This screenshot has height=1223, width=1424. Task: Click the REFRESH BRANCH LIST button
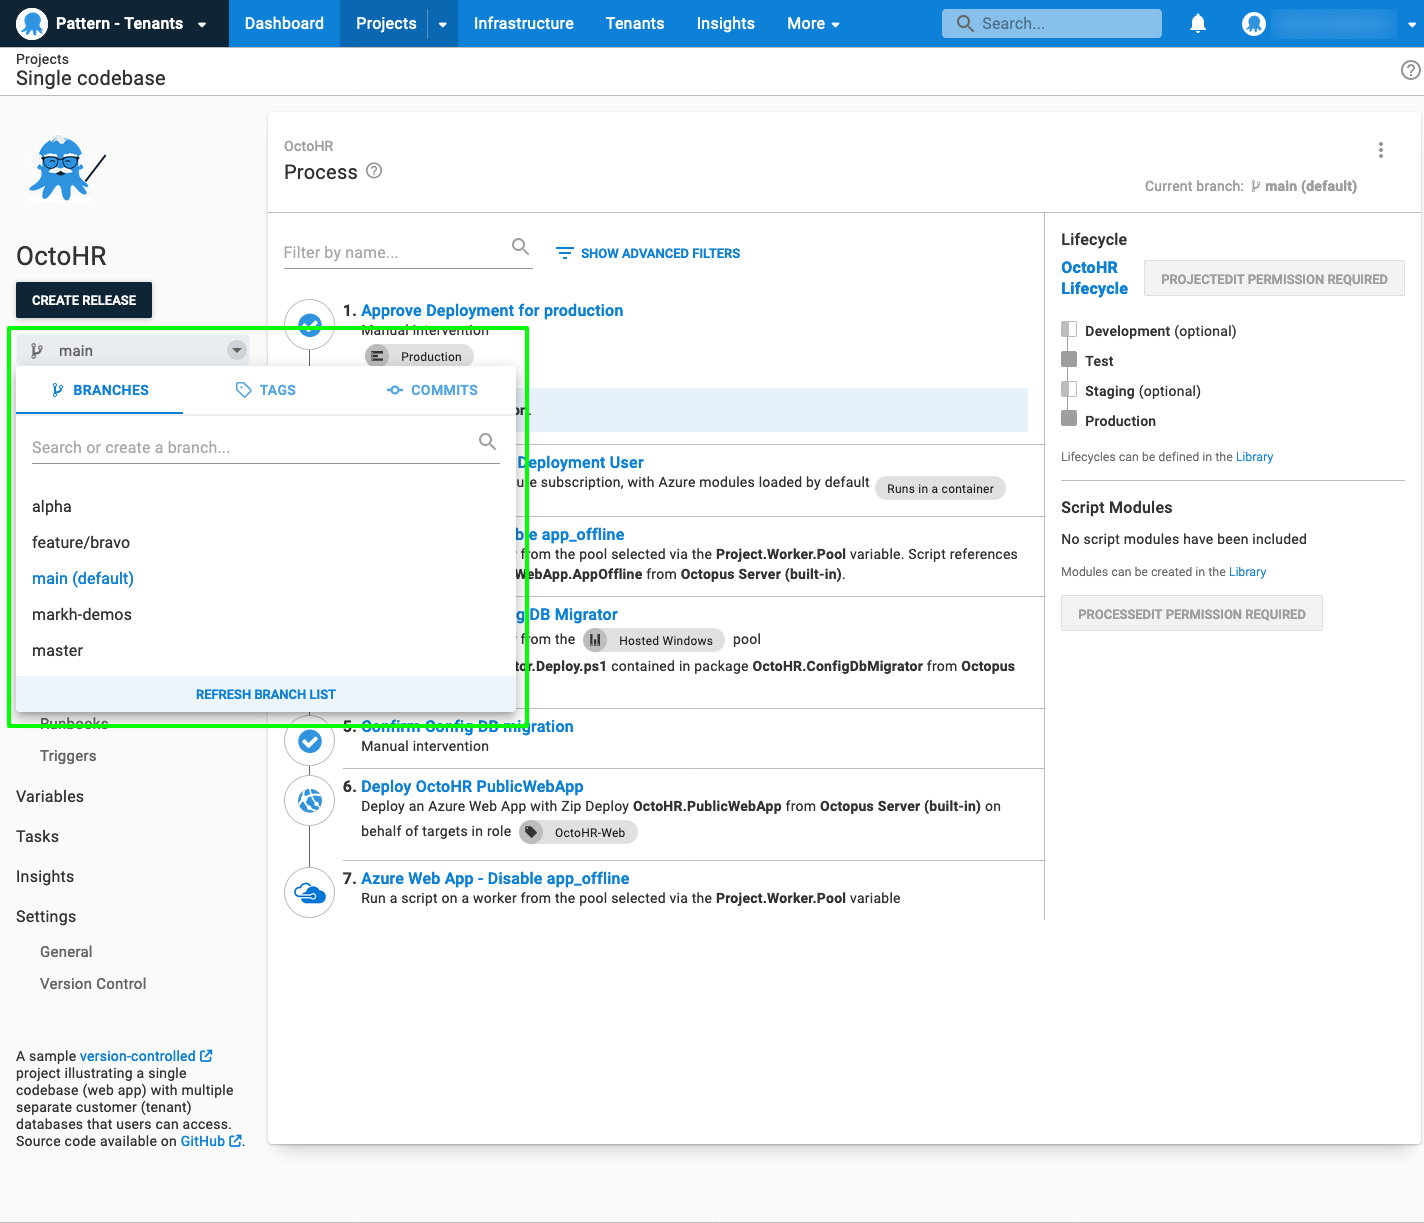coord(265,693)
